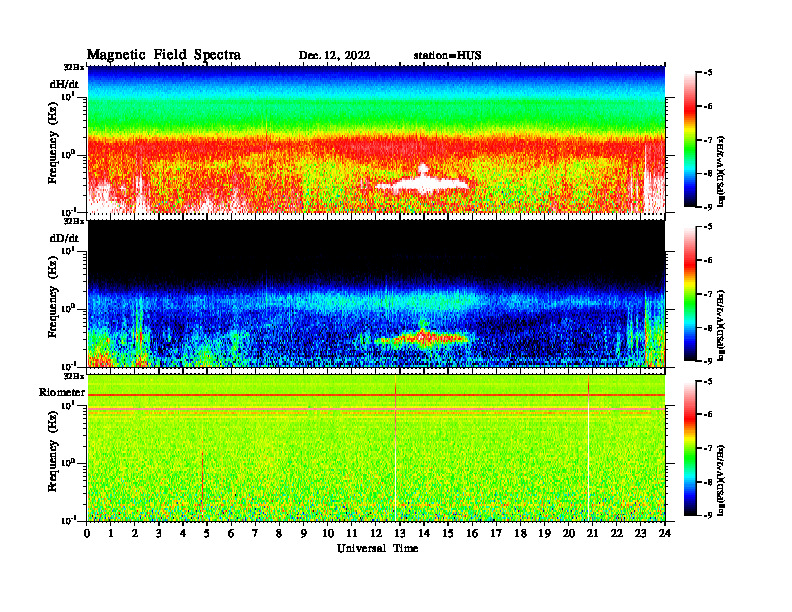This screenshot has width=792, height=612.
Task: Click the hour "21" tick label on time axis
Action: tap(592, 534)
